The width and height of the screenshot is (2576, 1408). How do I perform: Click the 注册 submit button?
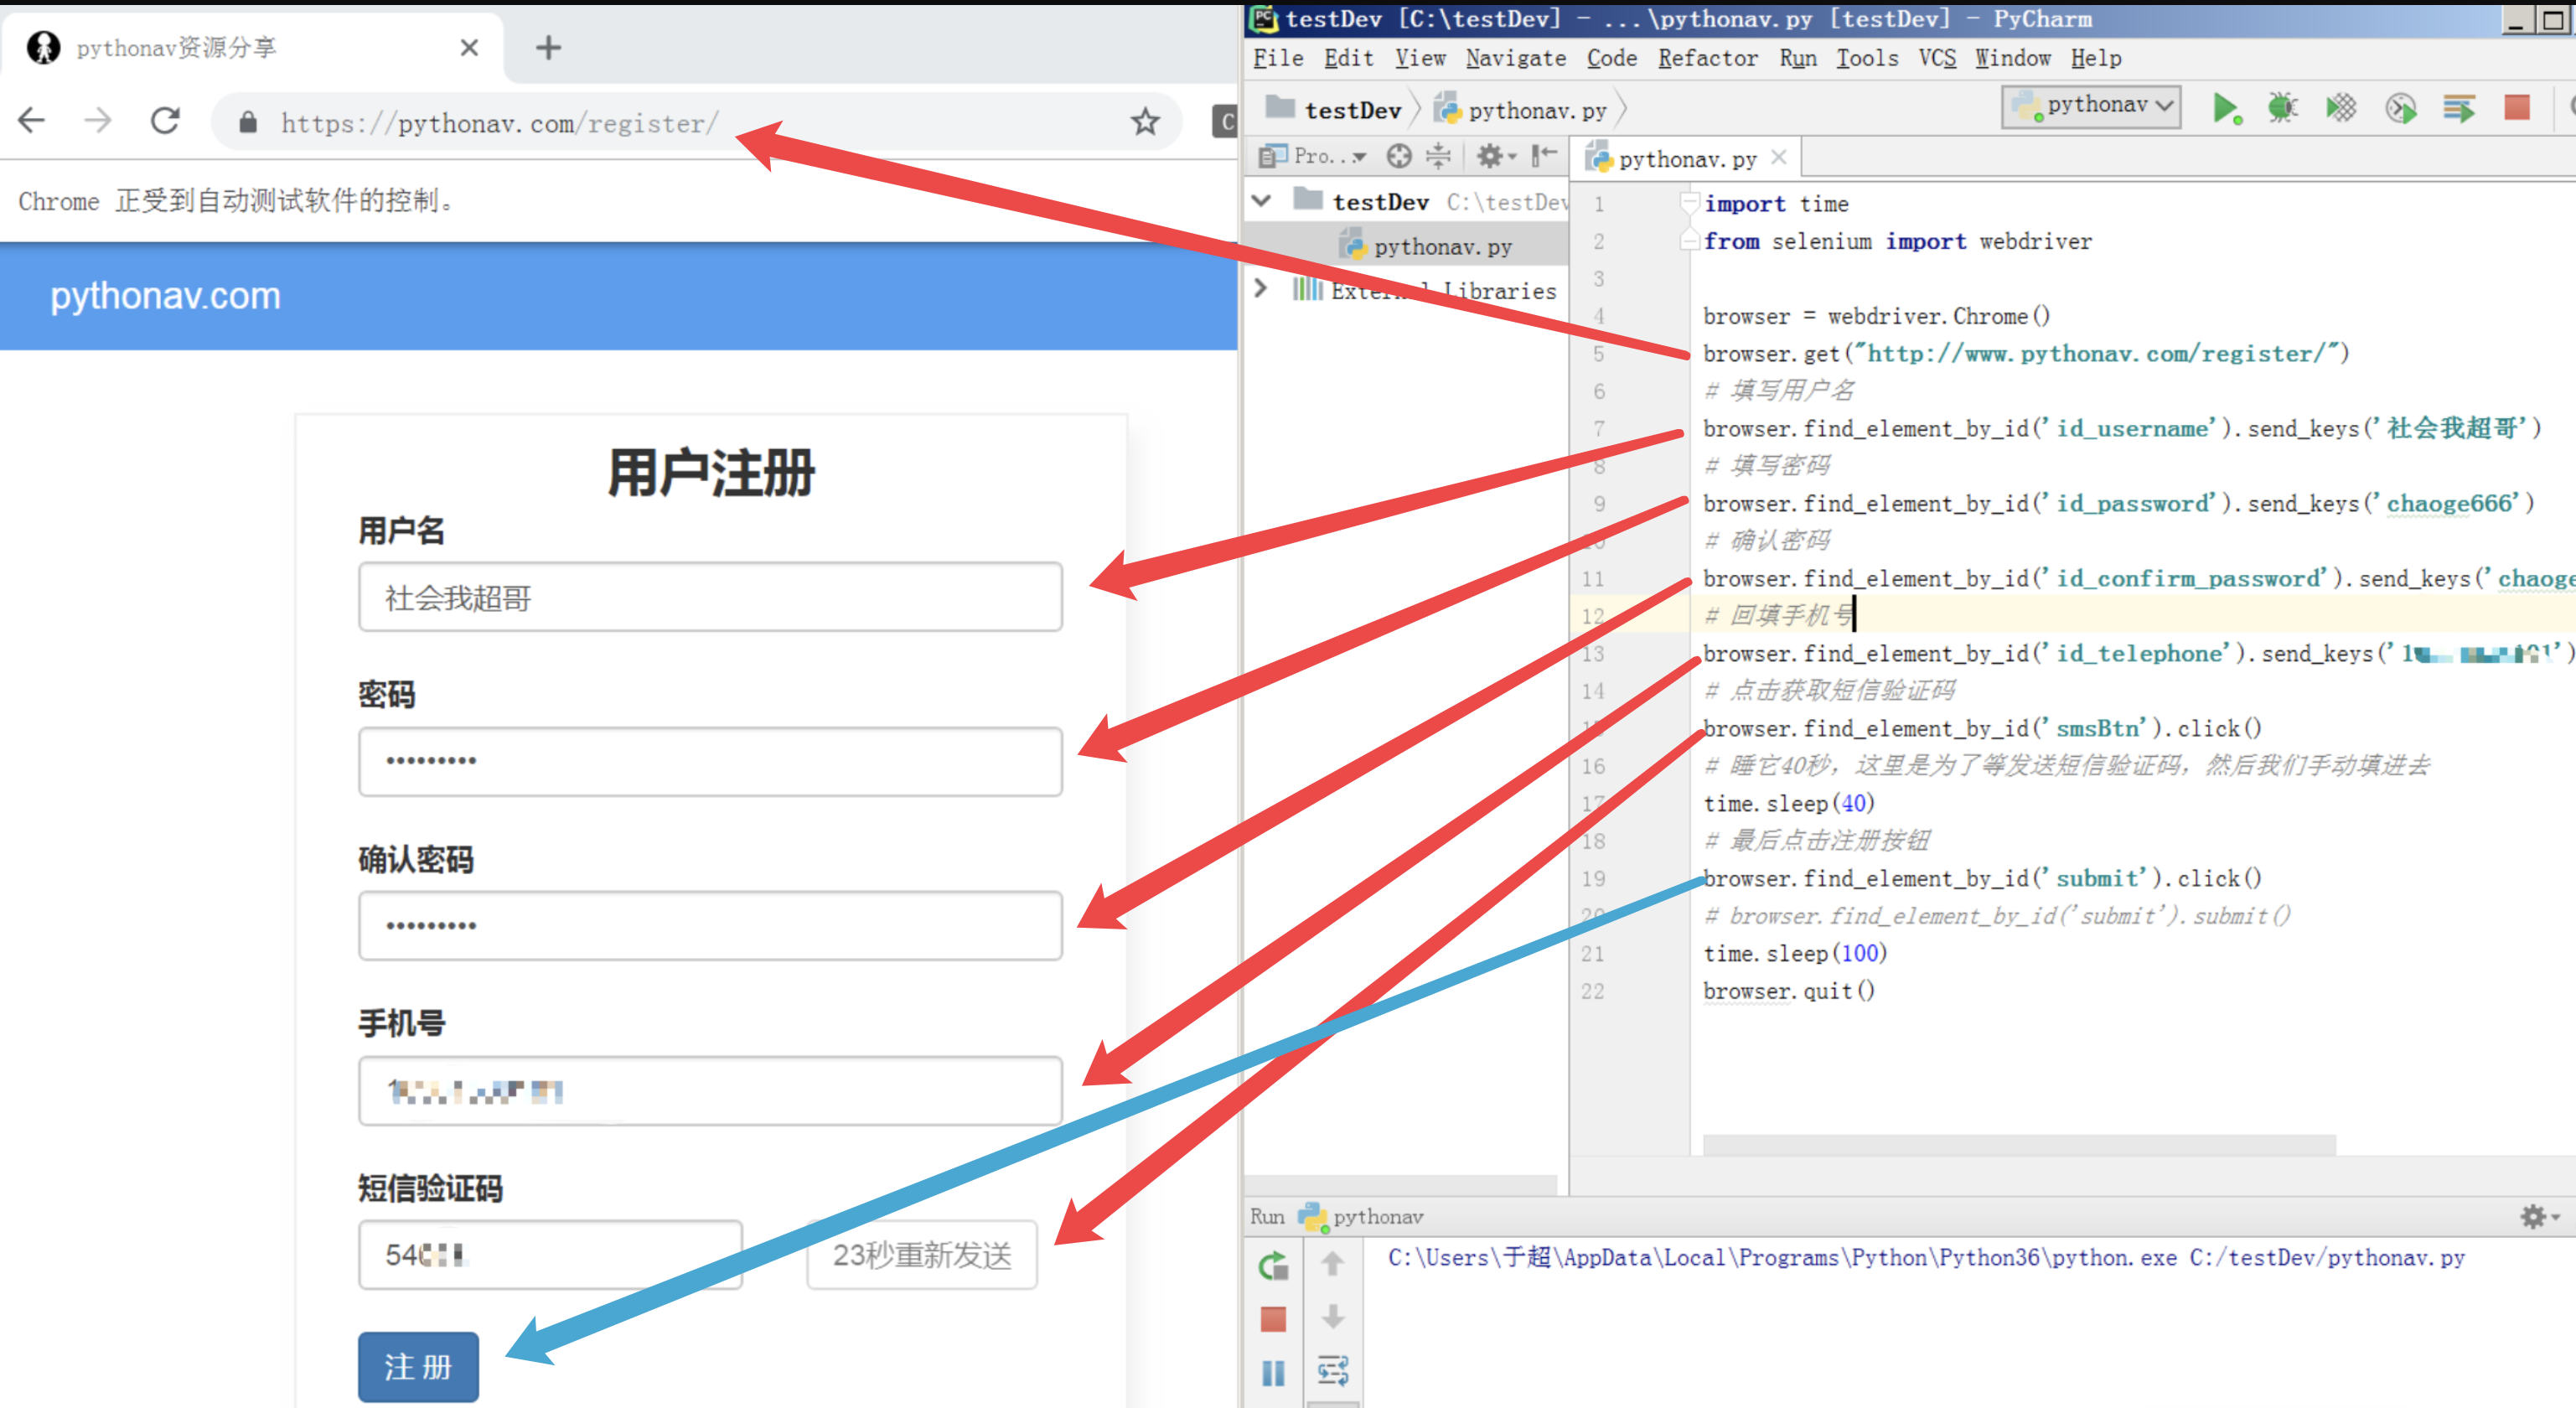tap(418, 1366)
